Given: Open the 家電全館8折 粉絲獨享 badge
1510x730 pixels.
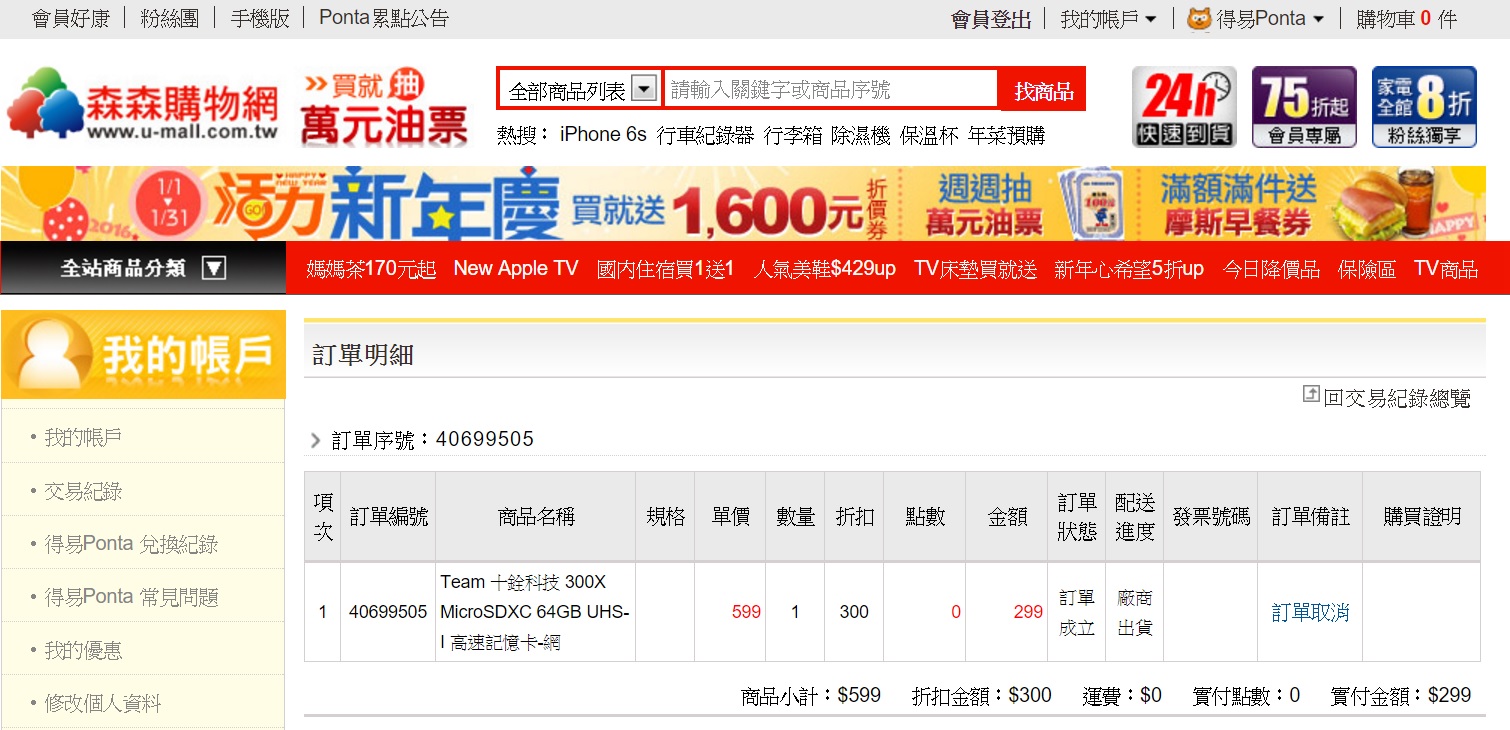Looking at the screenshot, I should [1424, 107].
